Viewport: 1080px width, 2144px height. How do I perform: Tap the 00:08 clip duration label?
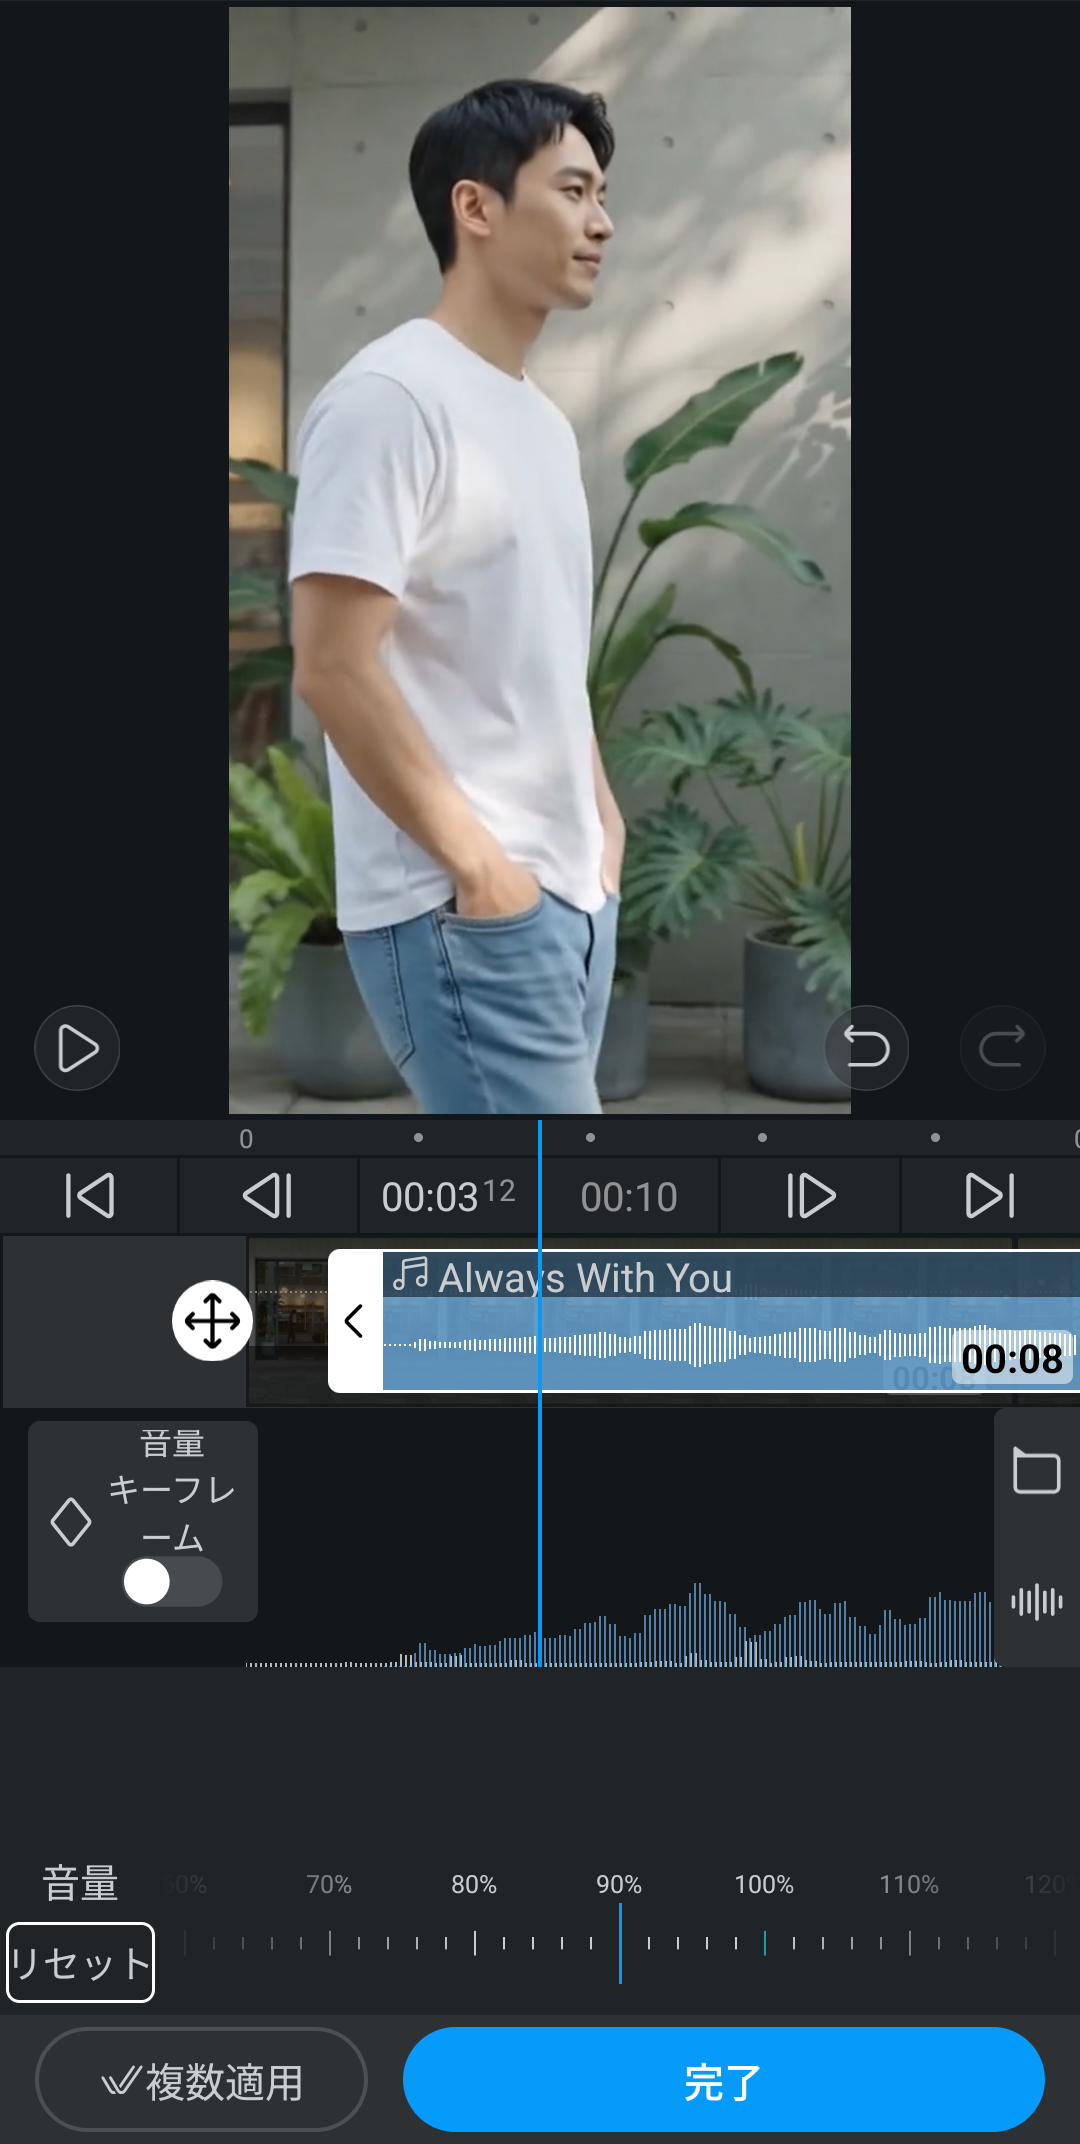(x=1012, y=1358)
